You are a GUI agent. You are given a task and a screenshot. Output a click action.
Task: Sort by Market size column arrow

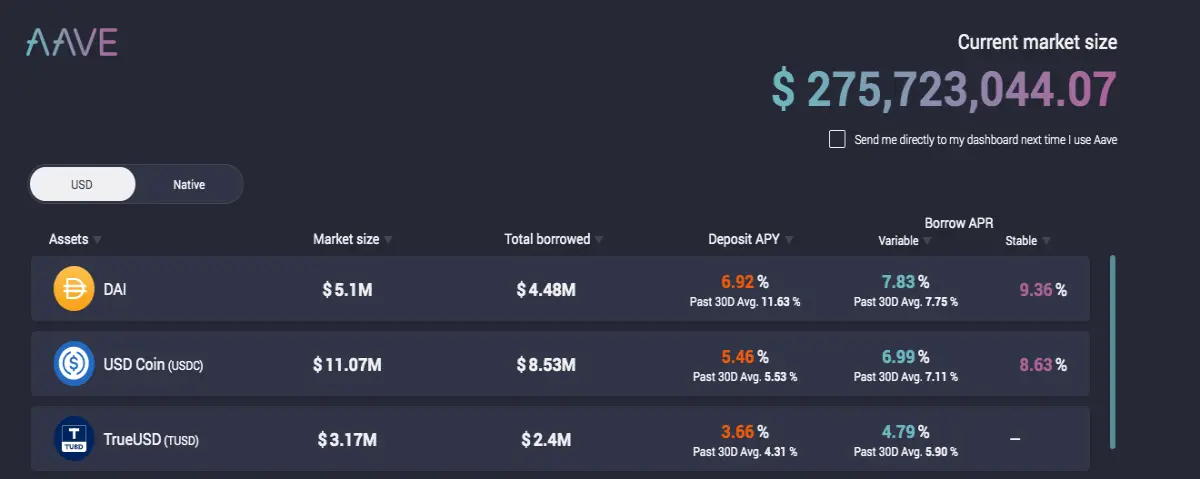pos(388,240)
